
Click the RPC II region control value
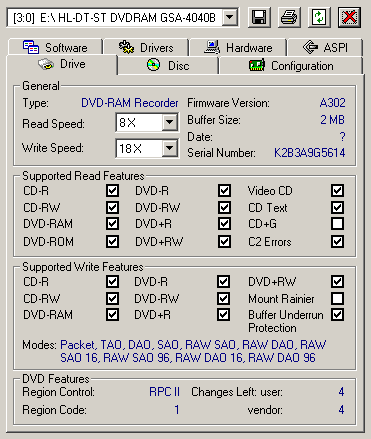click(x=164, y=392)
